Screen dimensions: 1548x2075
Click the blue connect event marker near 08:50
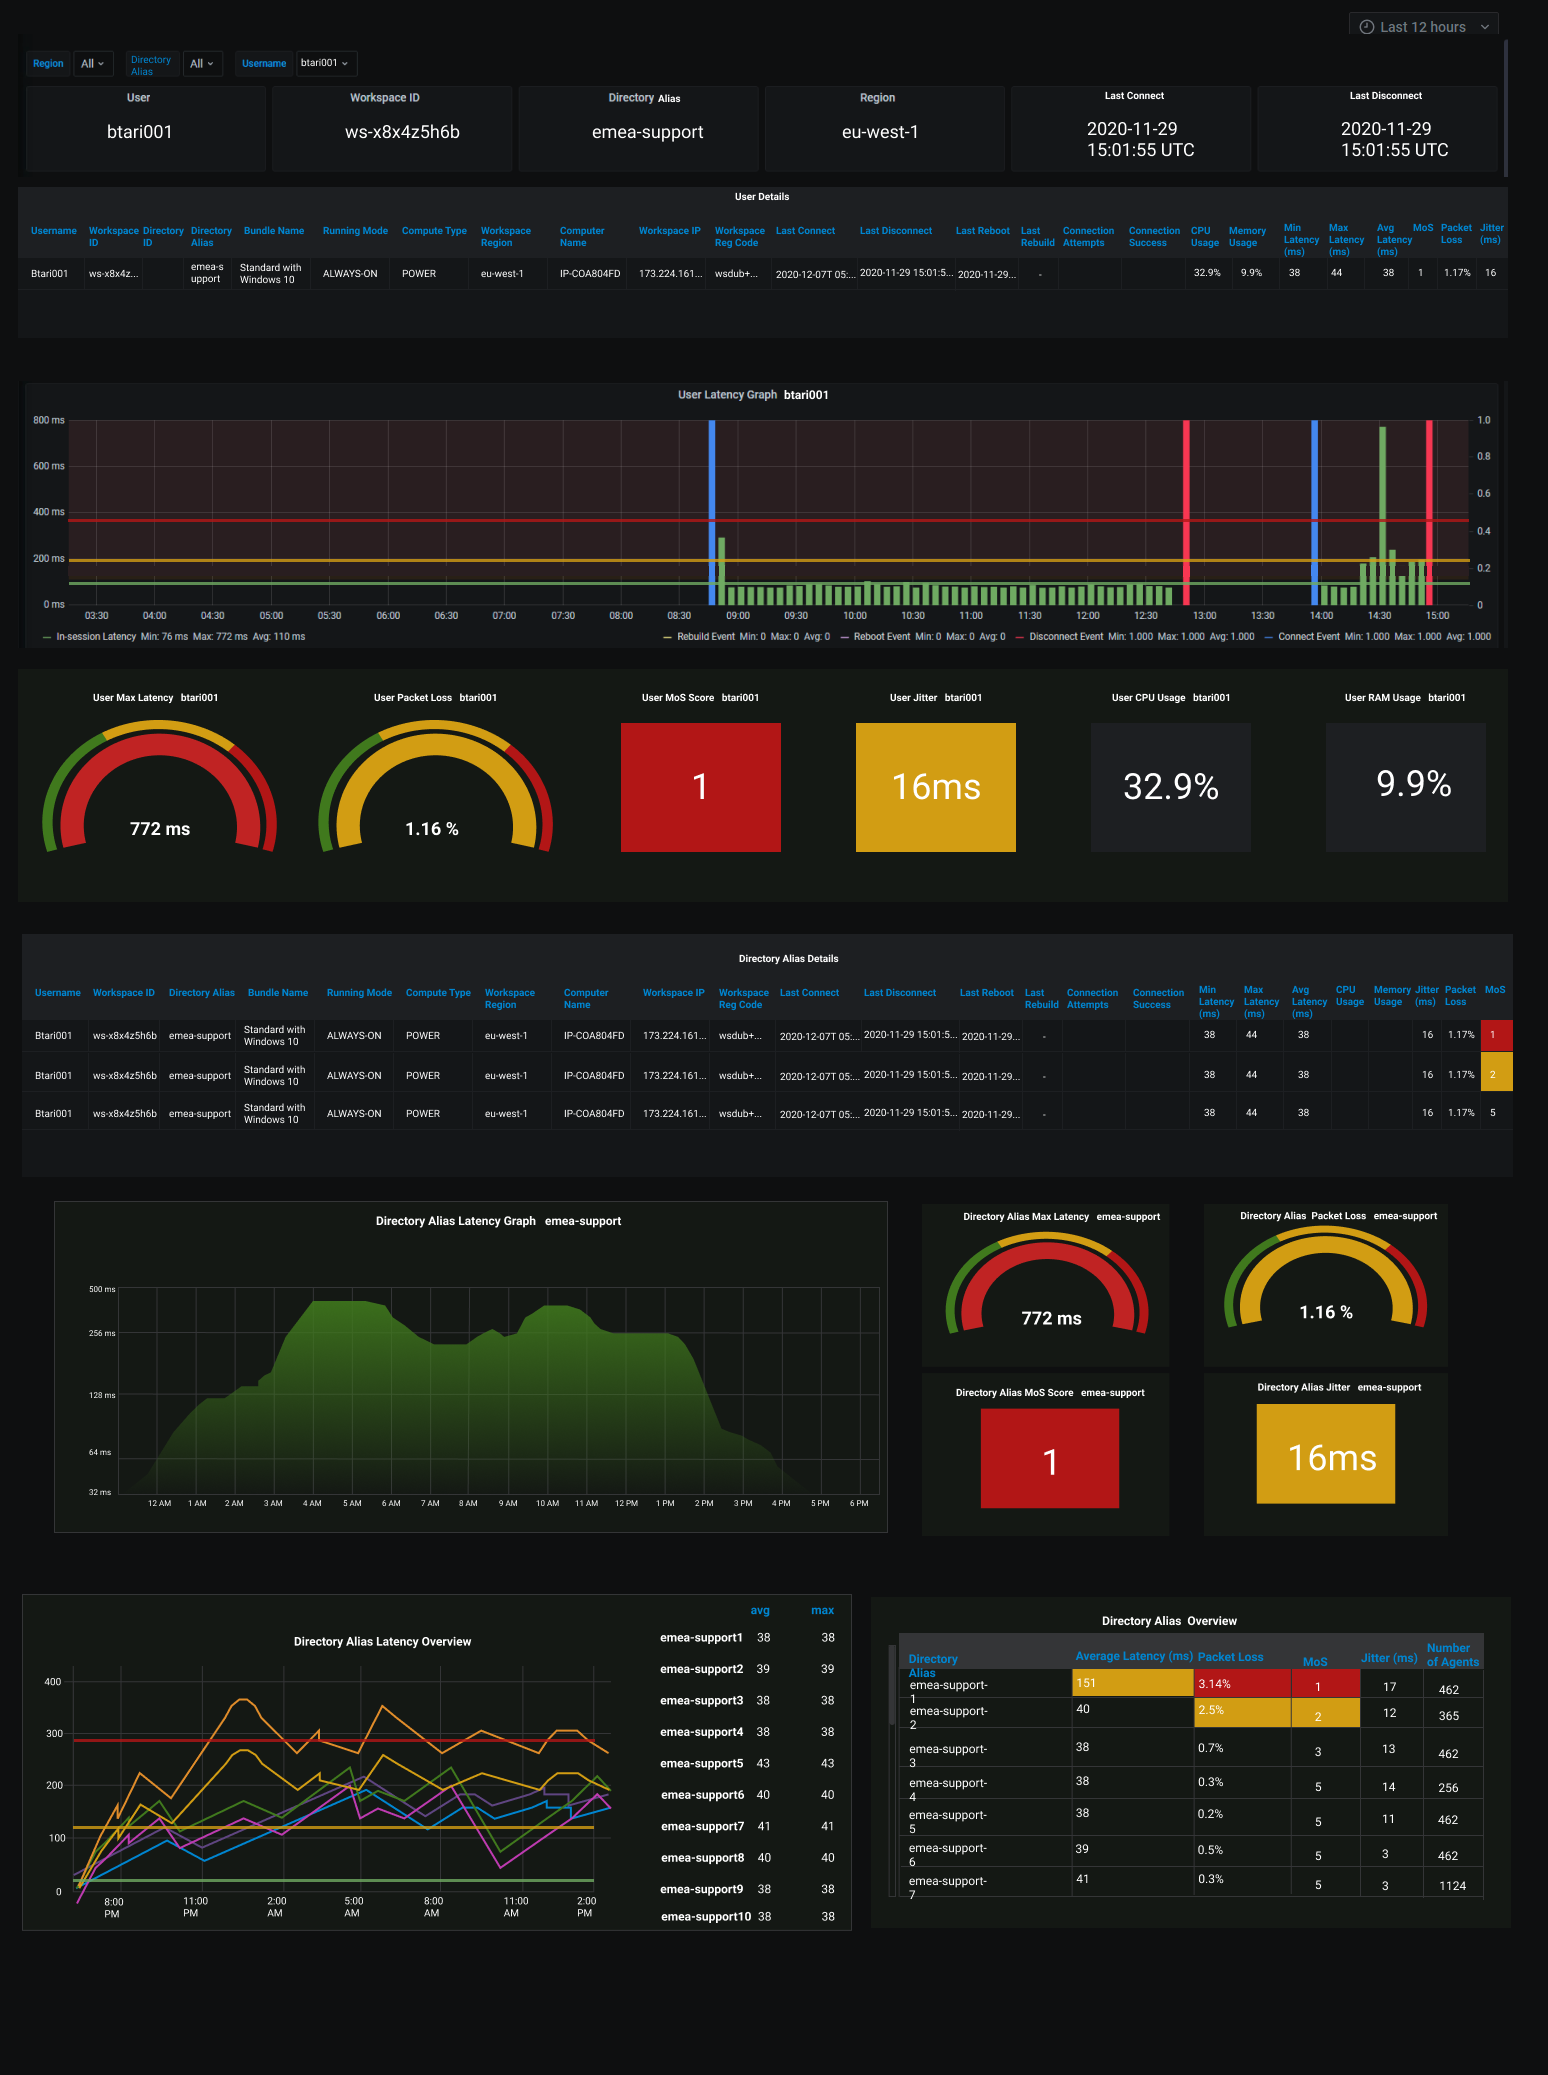712,512
